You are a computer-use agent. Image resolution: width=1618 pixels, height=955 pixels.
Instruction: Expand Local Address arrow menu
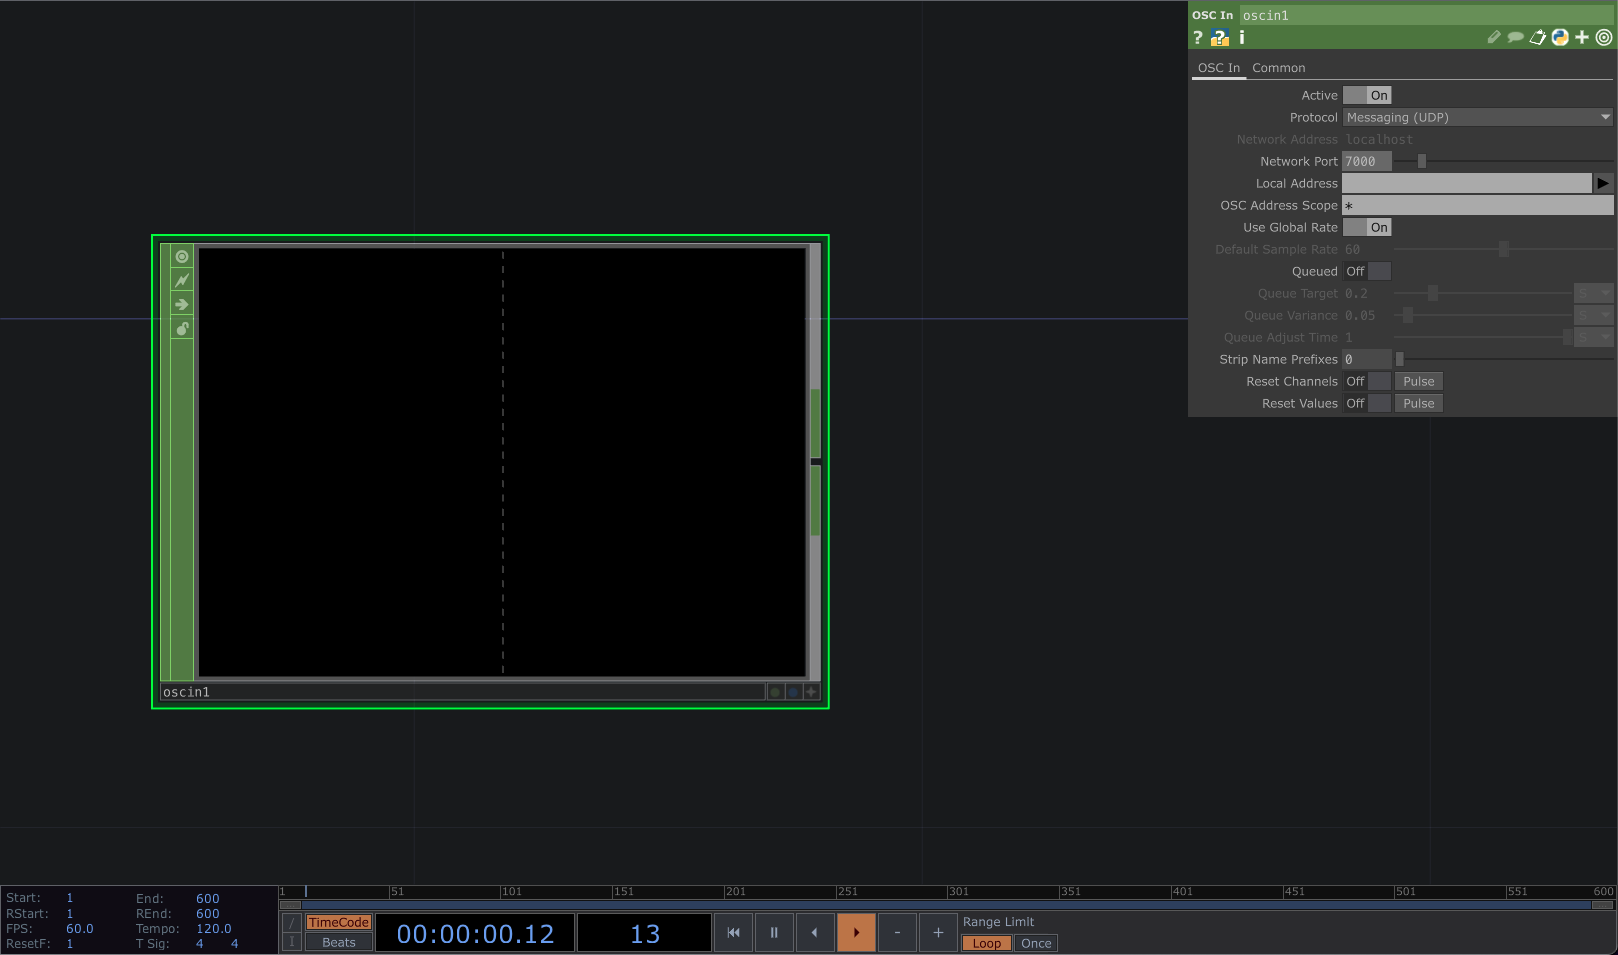[x=1603, y=183]
